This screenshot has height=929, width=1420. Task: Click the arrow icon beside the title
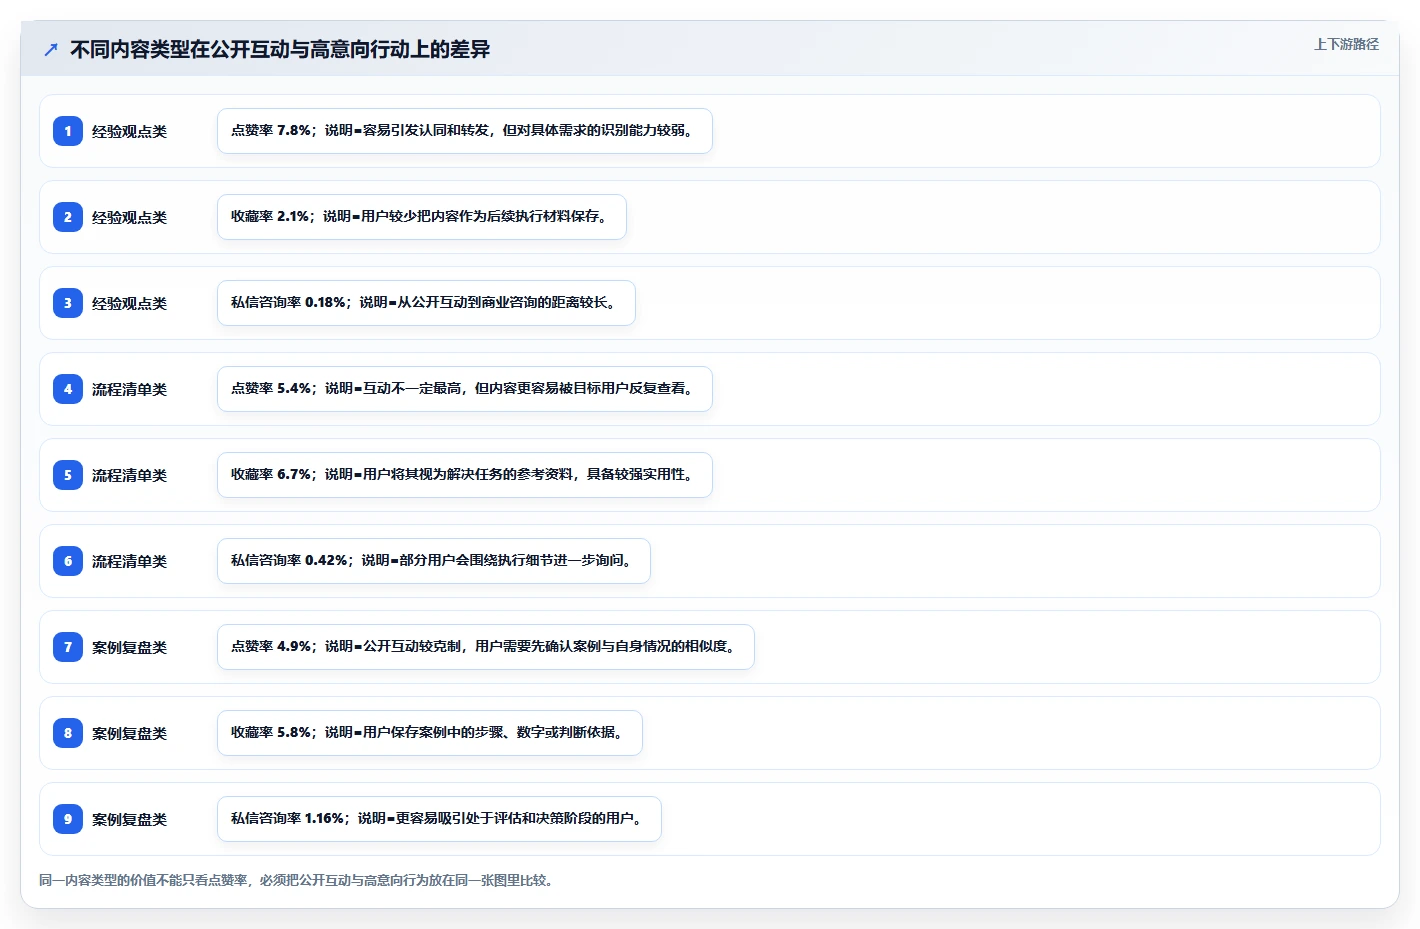tap(51, 49)
